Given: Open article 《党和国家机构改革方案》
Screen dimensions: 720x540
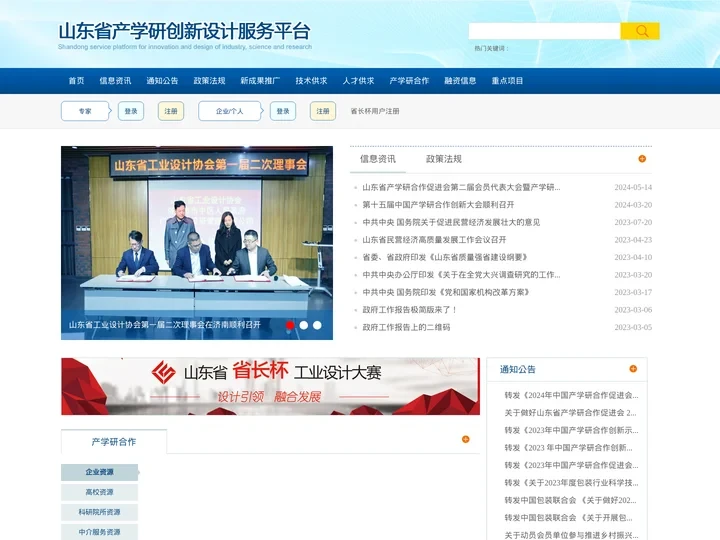Looking at the screenshot, I should (x=446, y=292).
